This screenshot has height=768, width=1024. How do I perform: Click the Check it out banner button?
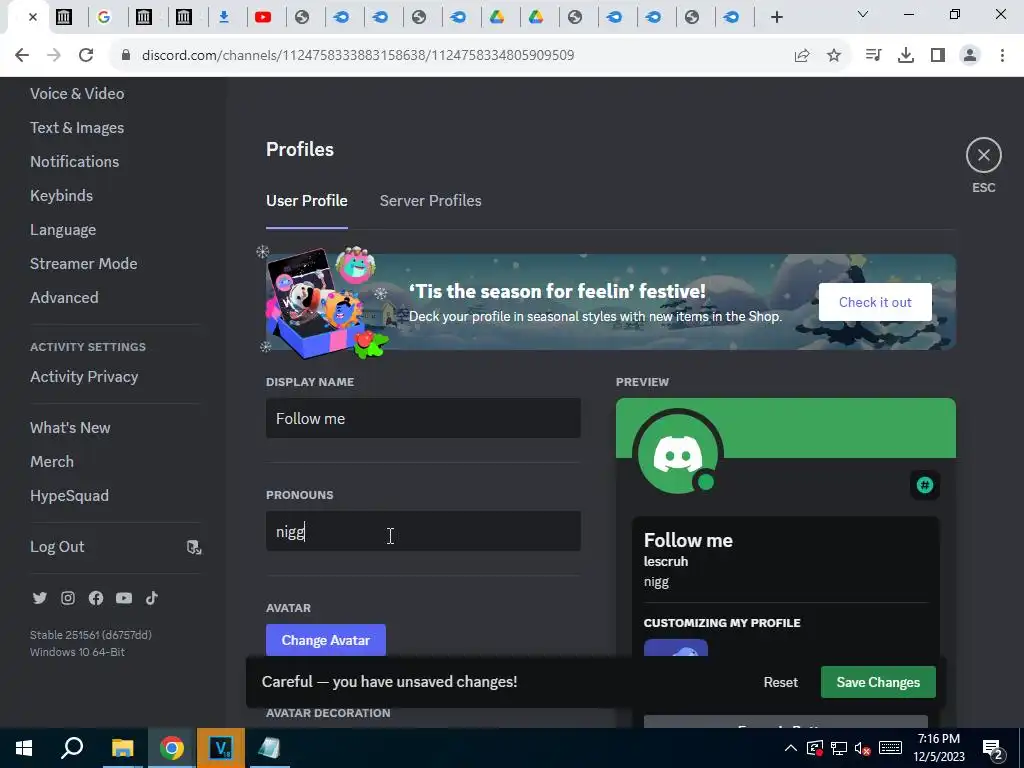pyautogui.click(x=875, y=302)
